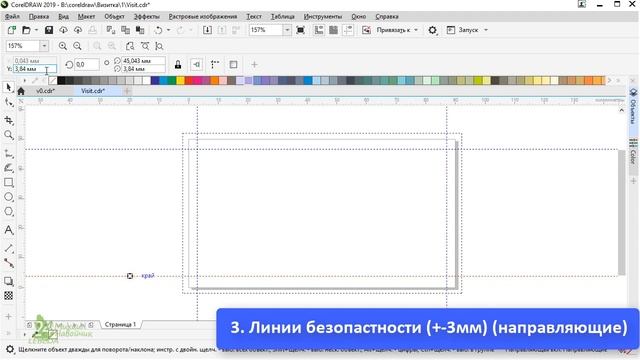Open the undo history dropdown arrow
This screenshot has height=360, width=640.
click(168, 30)
